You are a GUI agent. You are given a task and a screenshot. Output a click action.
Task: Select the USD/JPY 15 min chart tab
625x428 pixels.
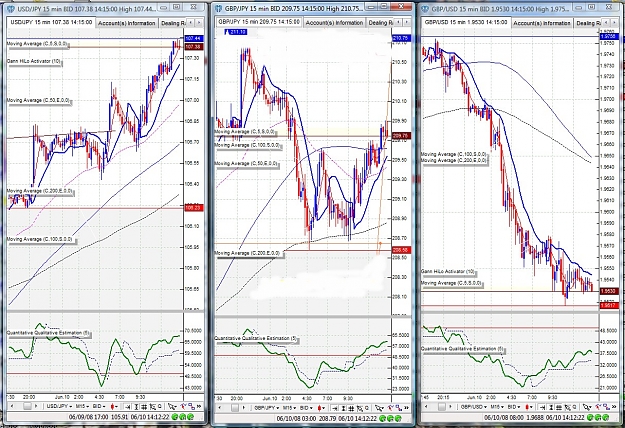(51, 22)
